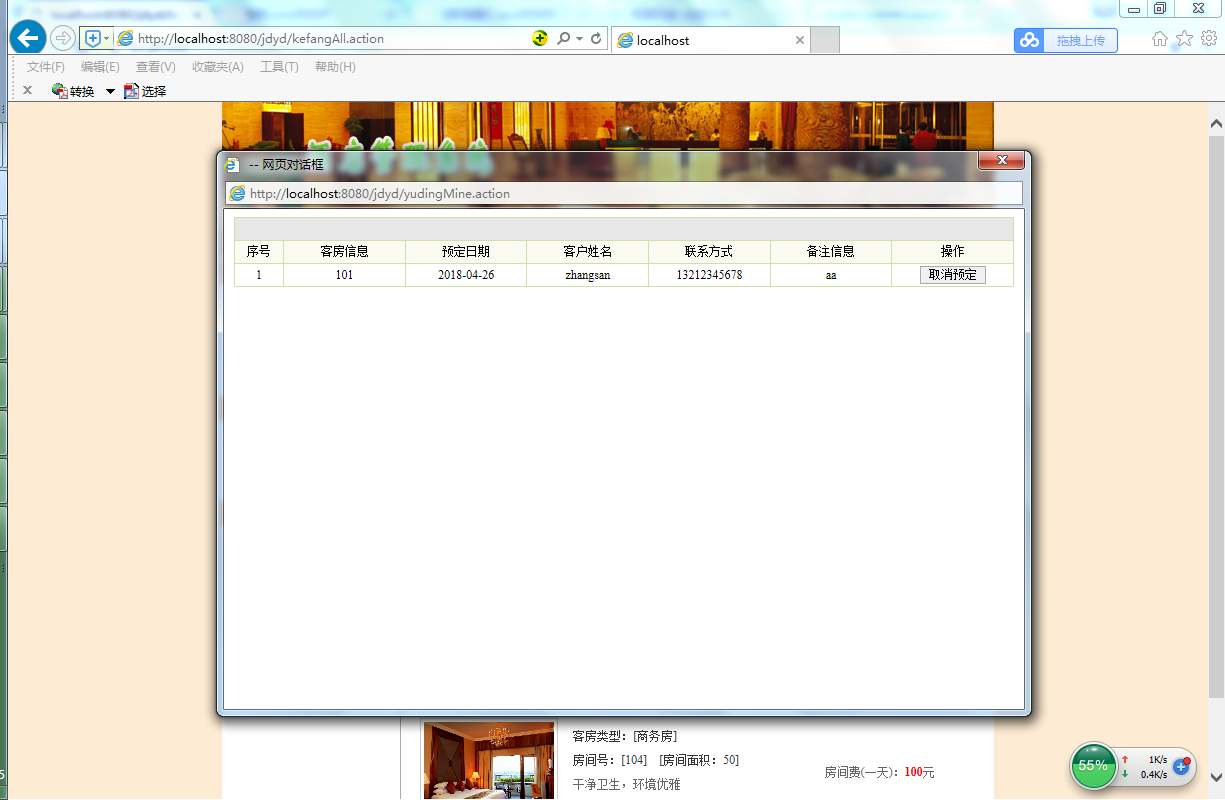
Task: Click the 取消预定 button for room 101
Action: (x=952, y=275)
